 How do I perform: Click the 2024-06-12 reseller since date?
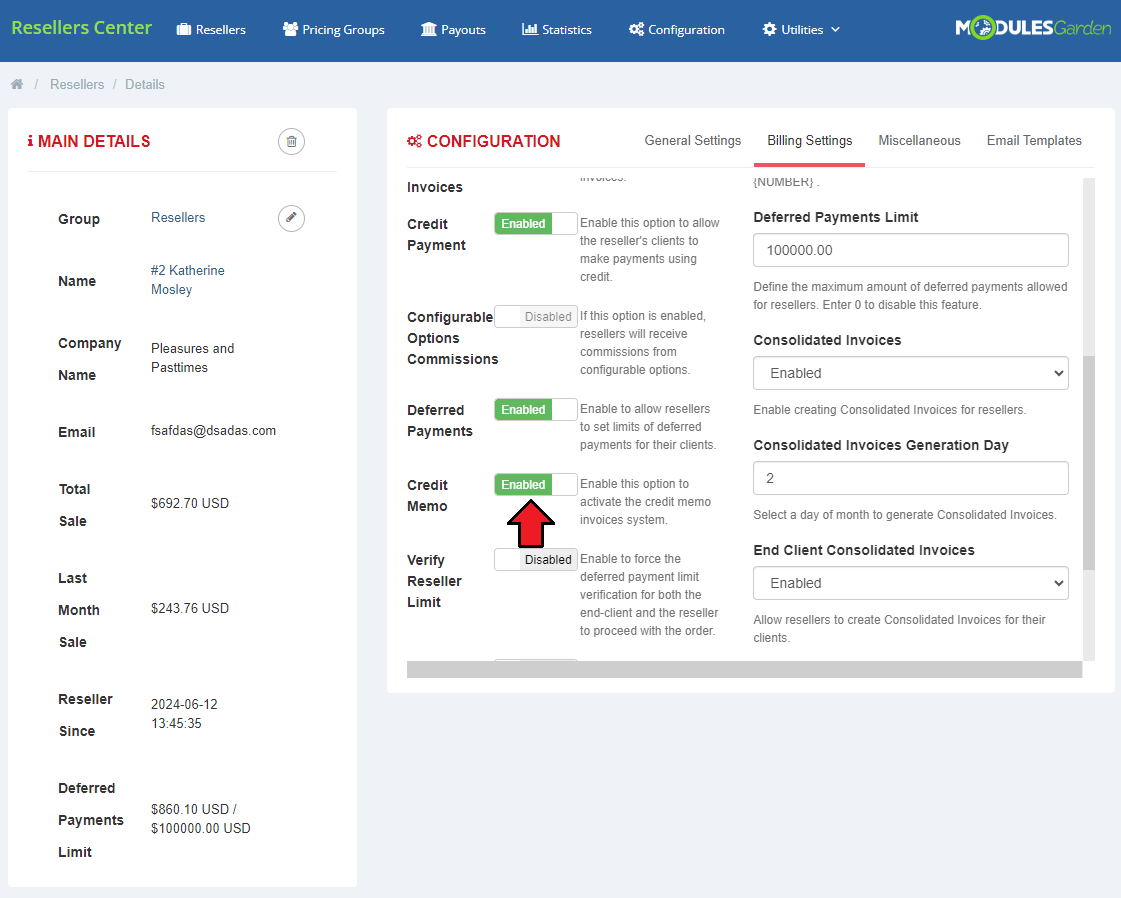coord(184,714)
